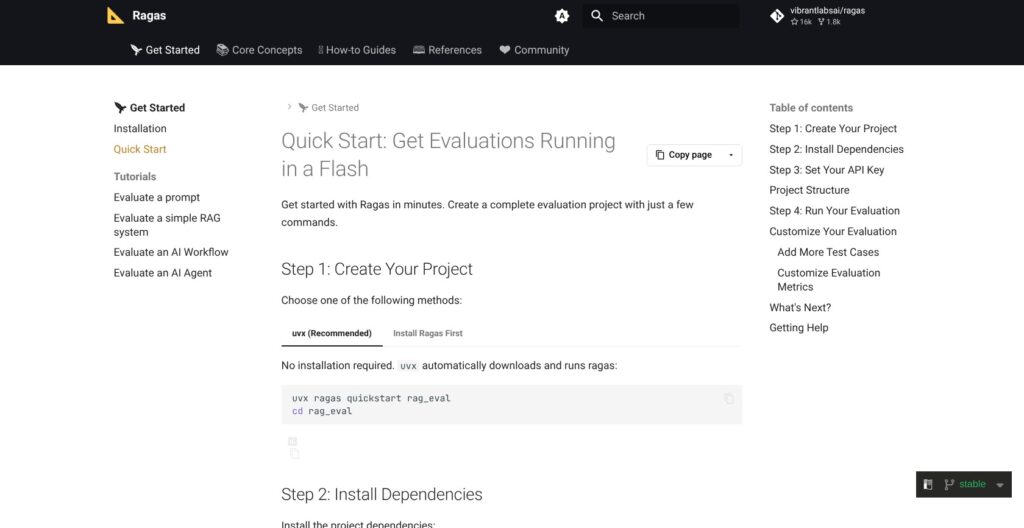
Task: Select the uvx (Recommended) tab
Action: point(332,333)
